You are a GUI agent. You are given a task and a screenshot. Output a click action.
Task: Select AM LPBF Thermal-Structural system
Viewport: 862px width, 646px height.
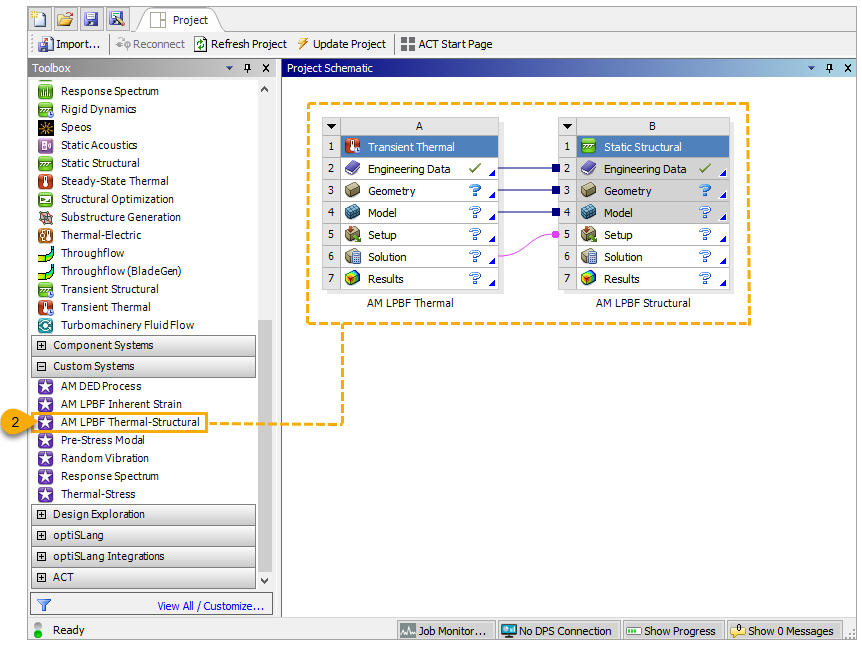click(119, 422)
